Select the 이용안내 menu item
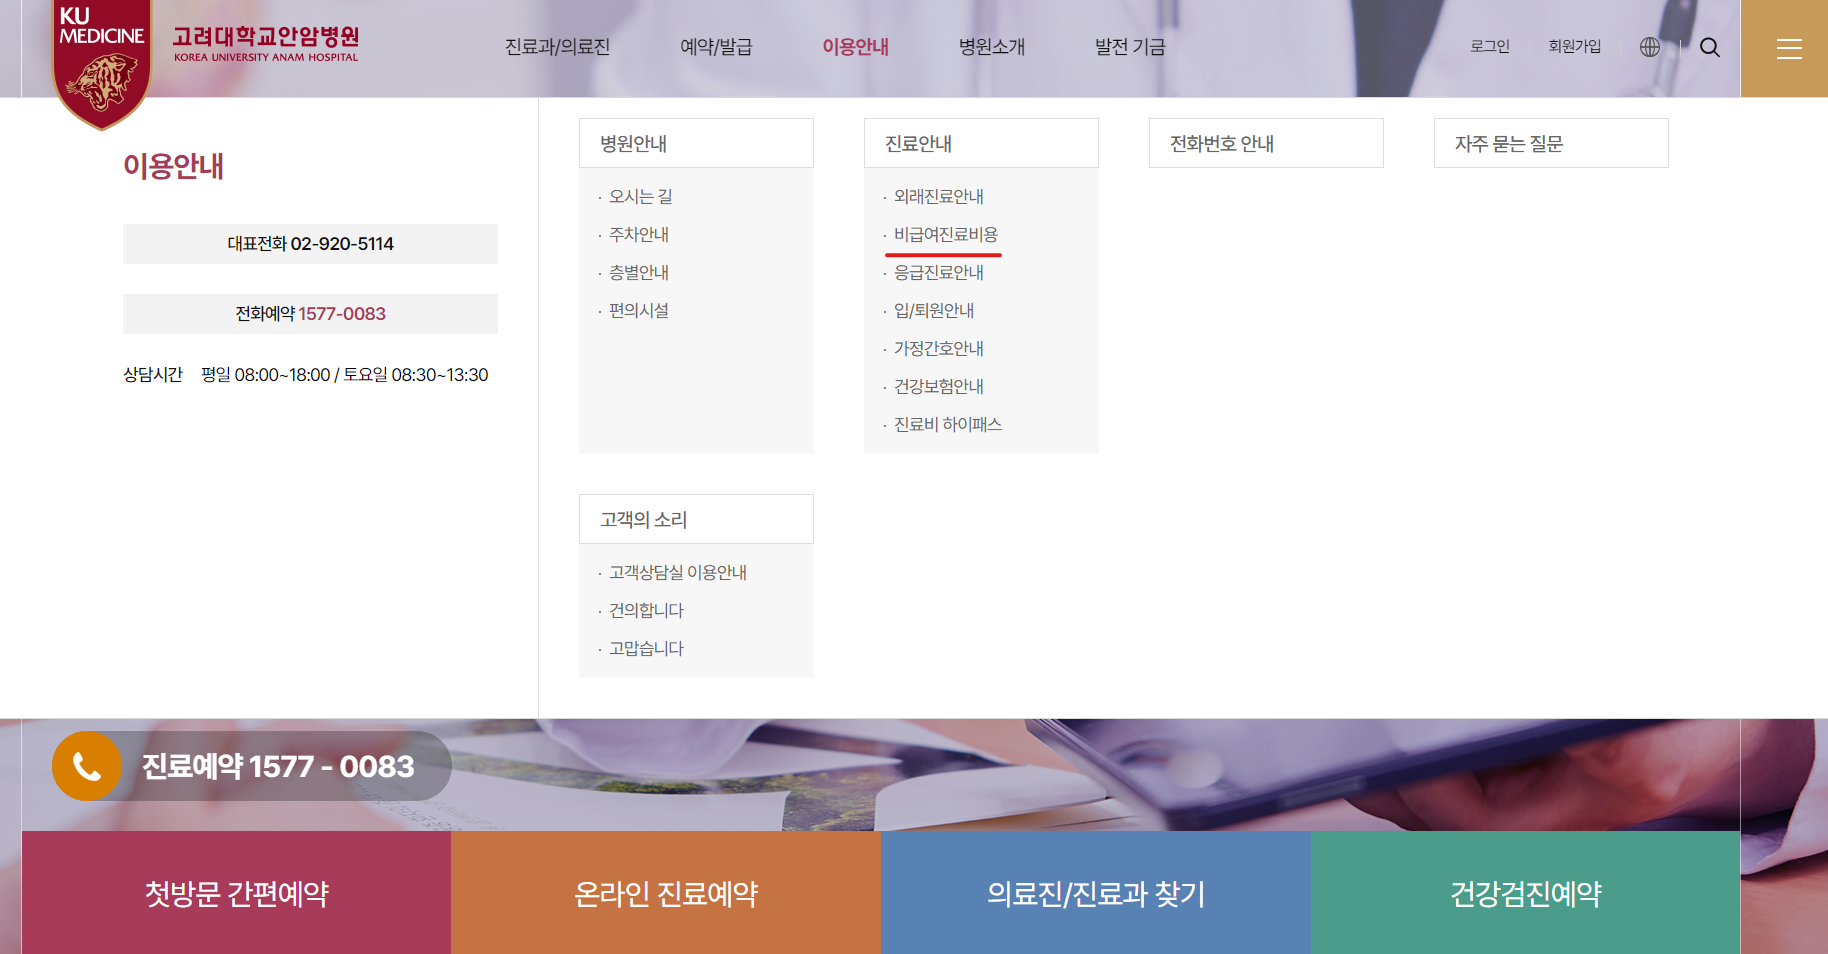The height and width of the screenshot is (954, 1828). click(x=855, y=47)
